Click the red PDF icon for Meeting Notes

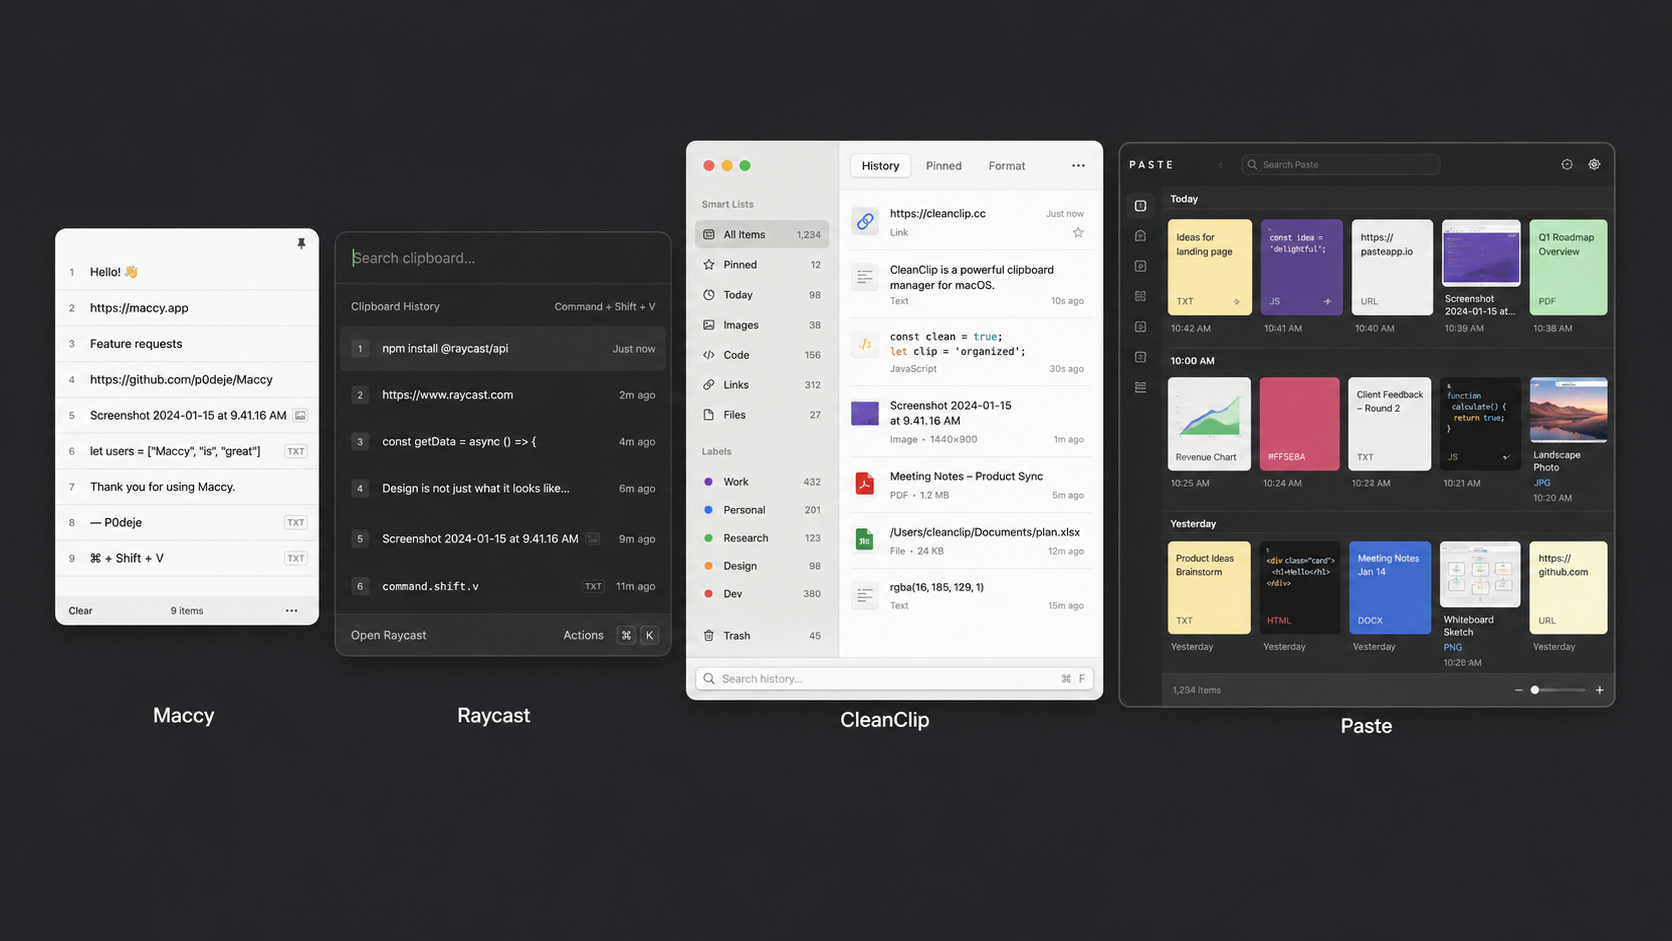click(865, 484)
